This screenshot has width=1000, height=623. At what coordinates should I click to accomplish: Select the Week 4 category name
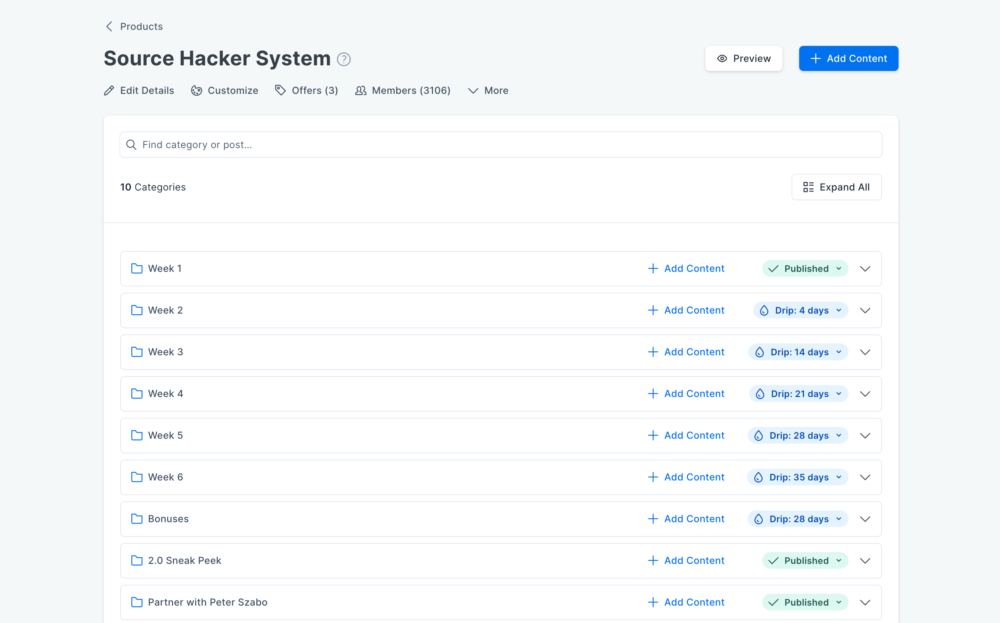pyautogui.click(x=165, y=393)
